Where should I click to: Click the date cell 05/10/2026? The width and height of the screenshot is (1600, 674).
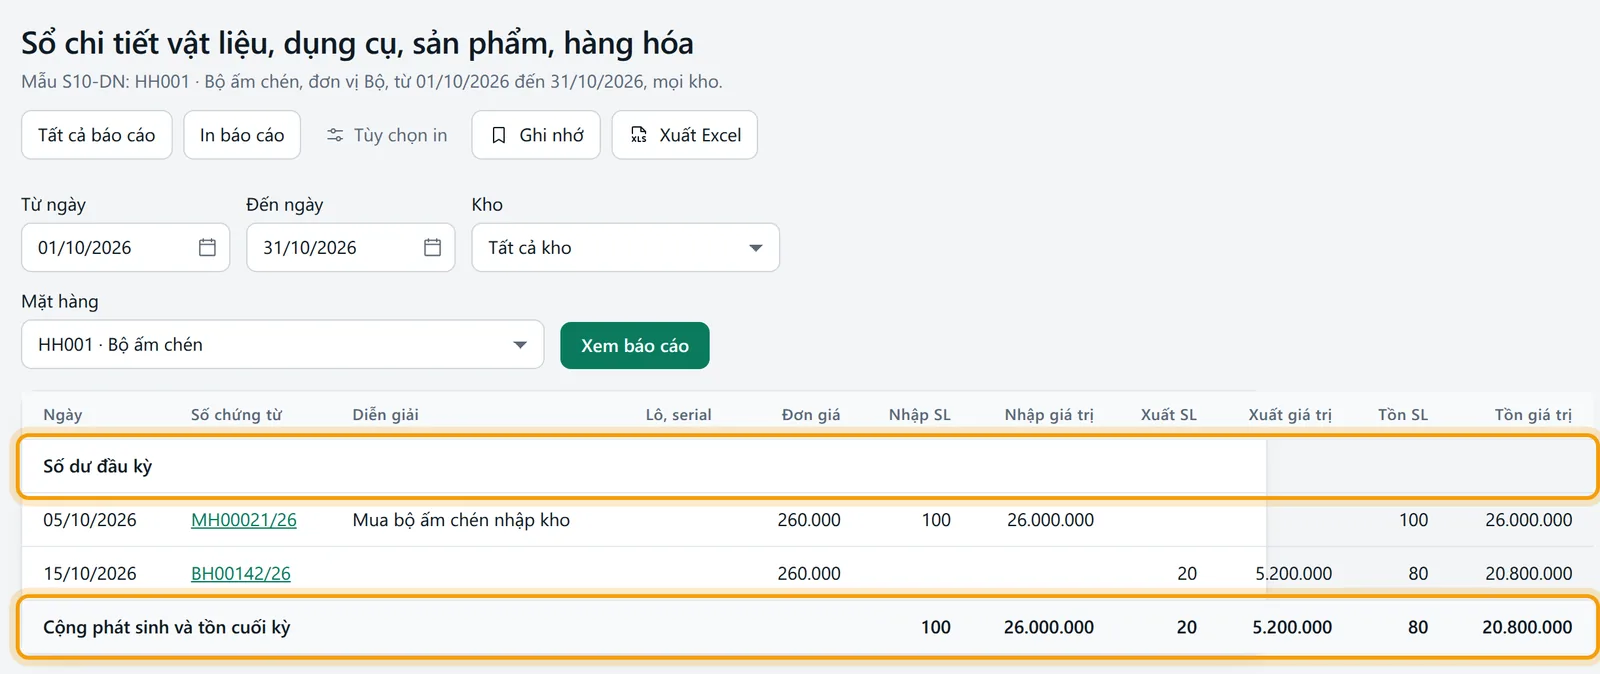pyautogui.click(x=90, y=520)
